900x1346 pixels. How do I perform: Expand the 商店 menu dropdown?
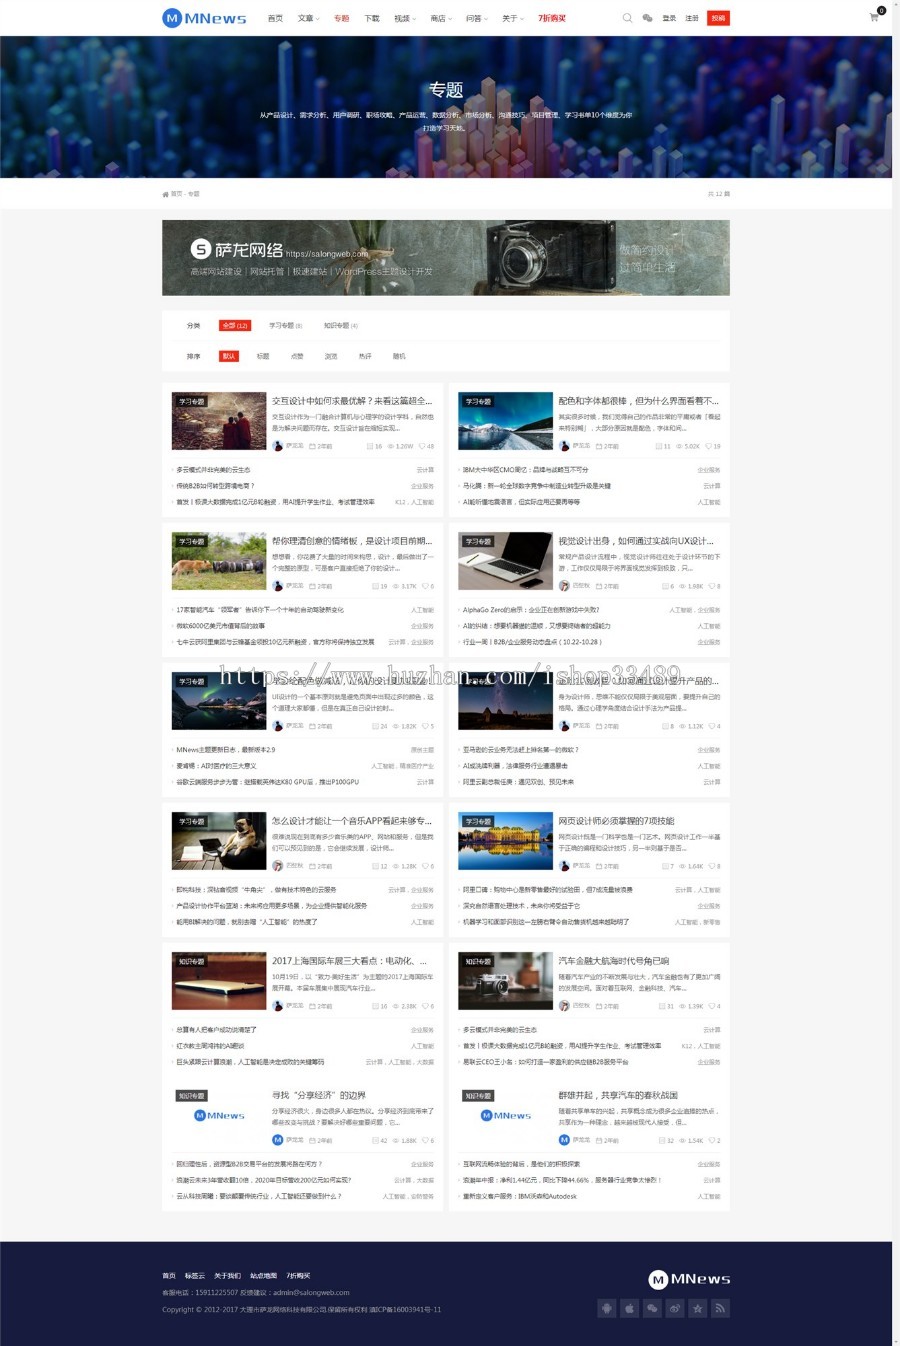441,18
